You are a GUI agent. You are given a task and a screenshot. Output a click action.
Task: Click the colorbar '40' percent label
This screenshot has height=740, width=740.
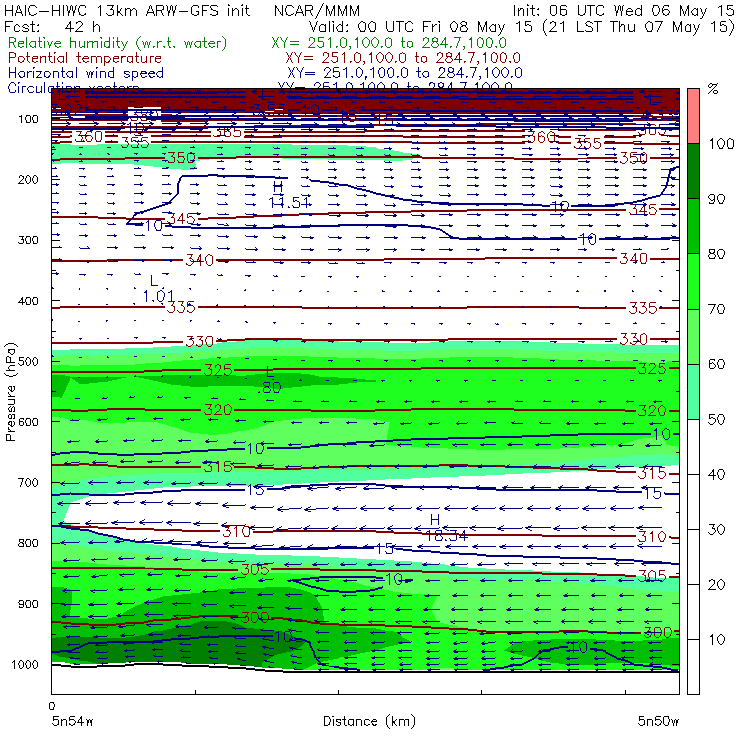pos(717,474)
